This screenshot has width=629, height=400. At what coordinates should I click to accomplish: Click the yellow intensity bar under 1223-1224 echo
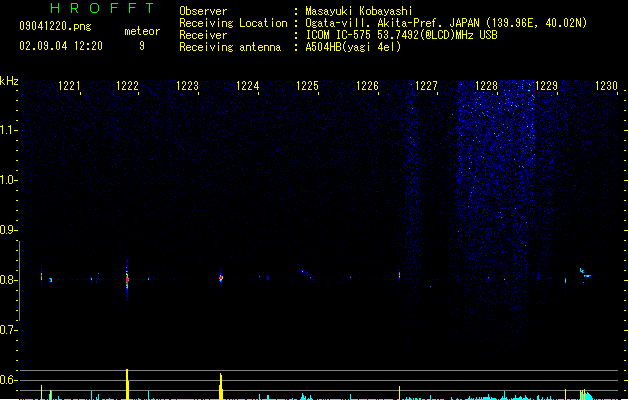(x=221, y=386)
